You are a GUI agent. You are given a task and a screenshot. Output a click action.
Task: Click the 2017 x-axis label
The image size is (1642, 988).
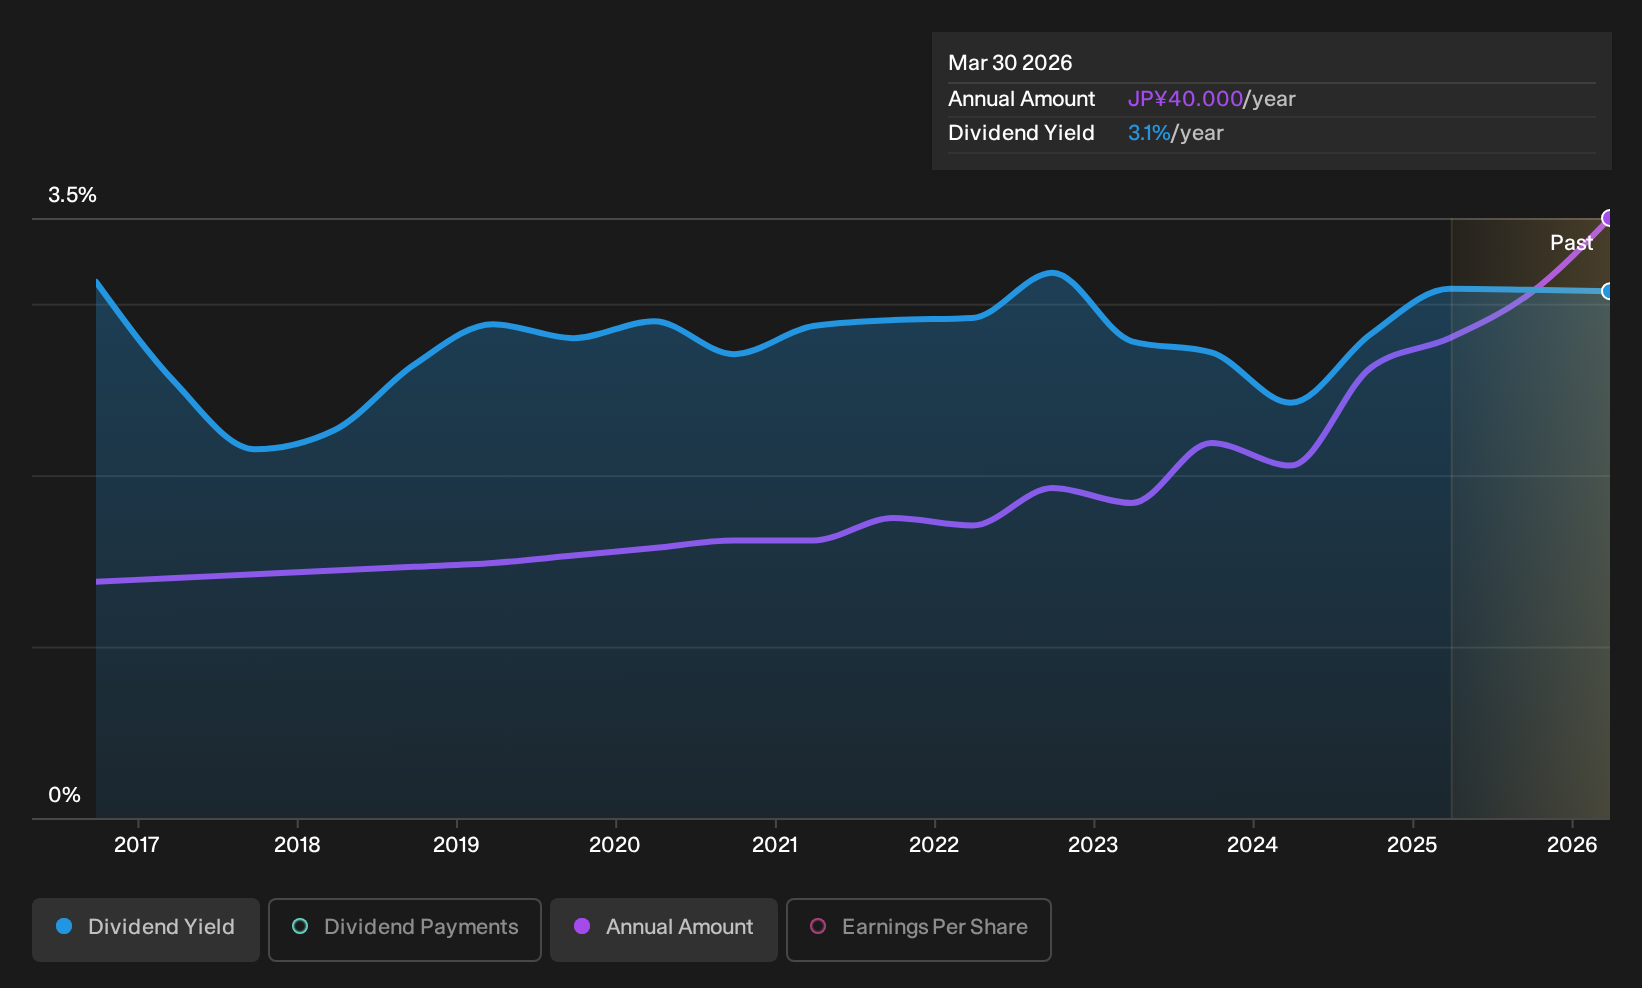137,845
